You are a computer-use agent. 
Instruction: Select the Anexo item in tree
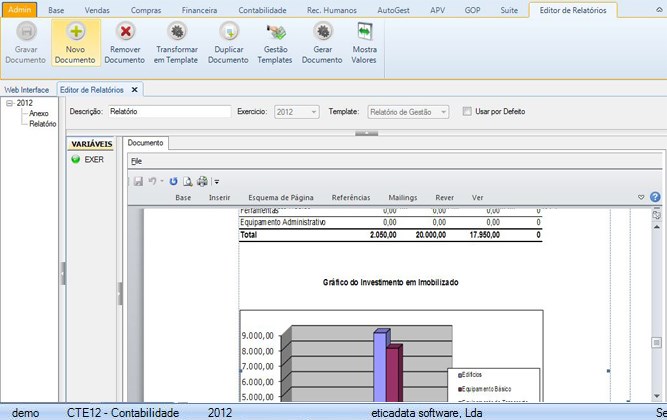pyautogui.click(x=39, y=113)
